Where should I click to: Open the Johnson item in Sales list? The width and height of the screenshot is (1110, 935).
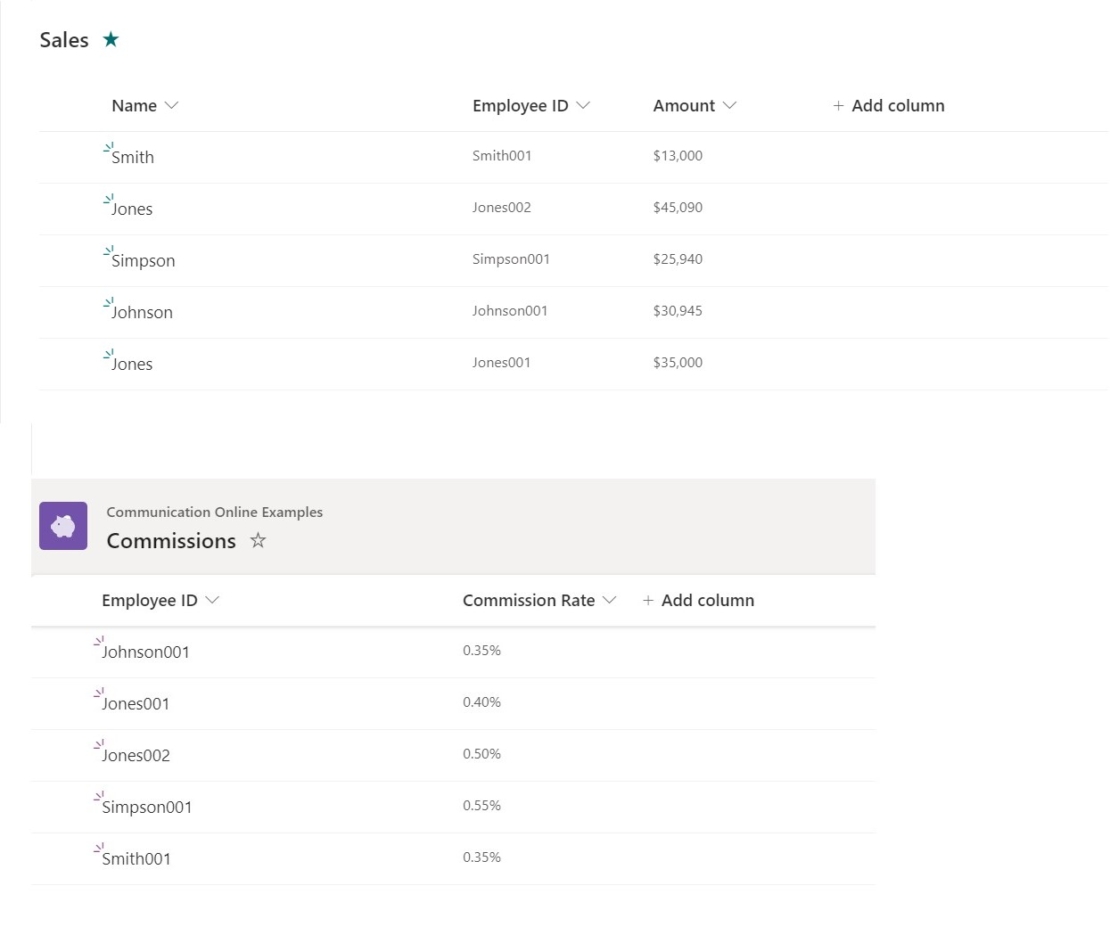[x=142, y=313]
